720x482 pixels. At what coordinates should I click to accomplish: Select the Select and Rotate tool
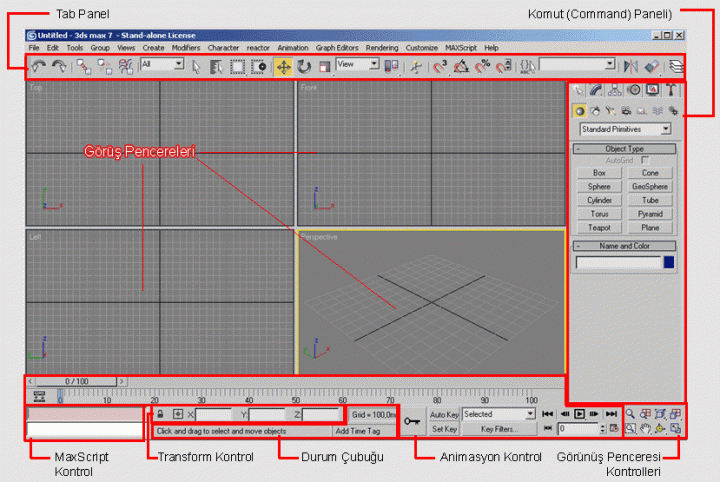304,66
